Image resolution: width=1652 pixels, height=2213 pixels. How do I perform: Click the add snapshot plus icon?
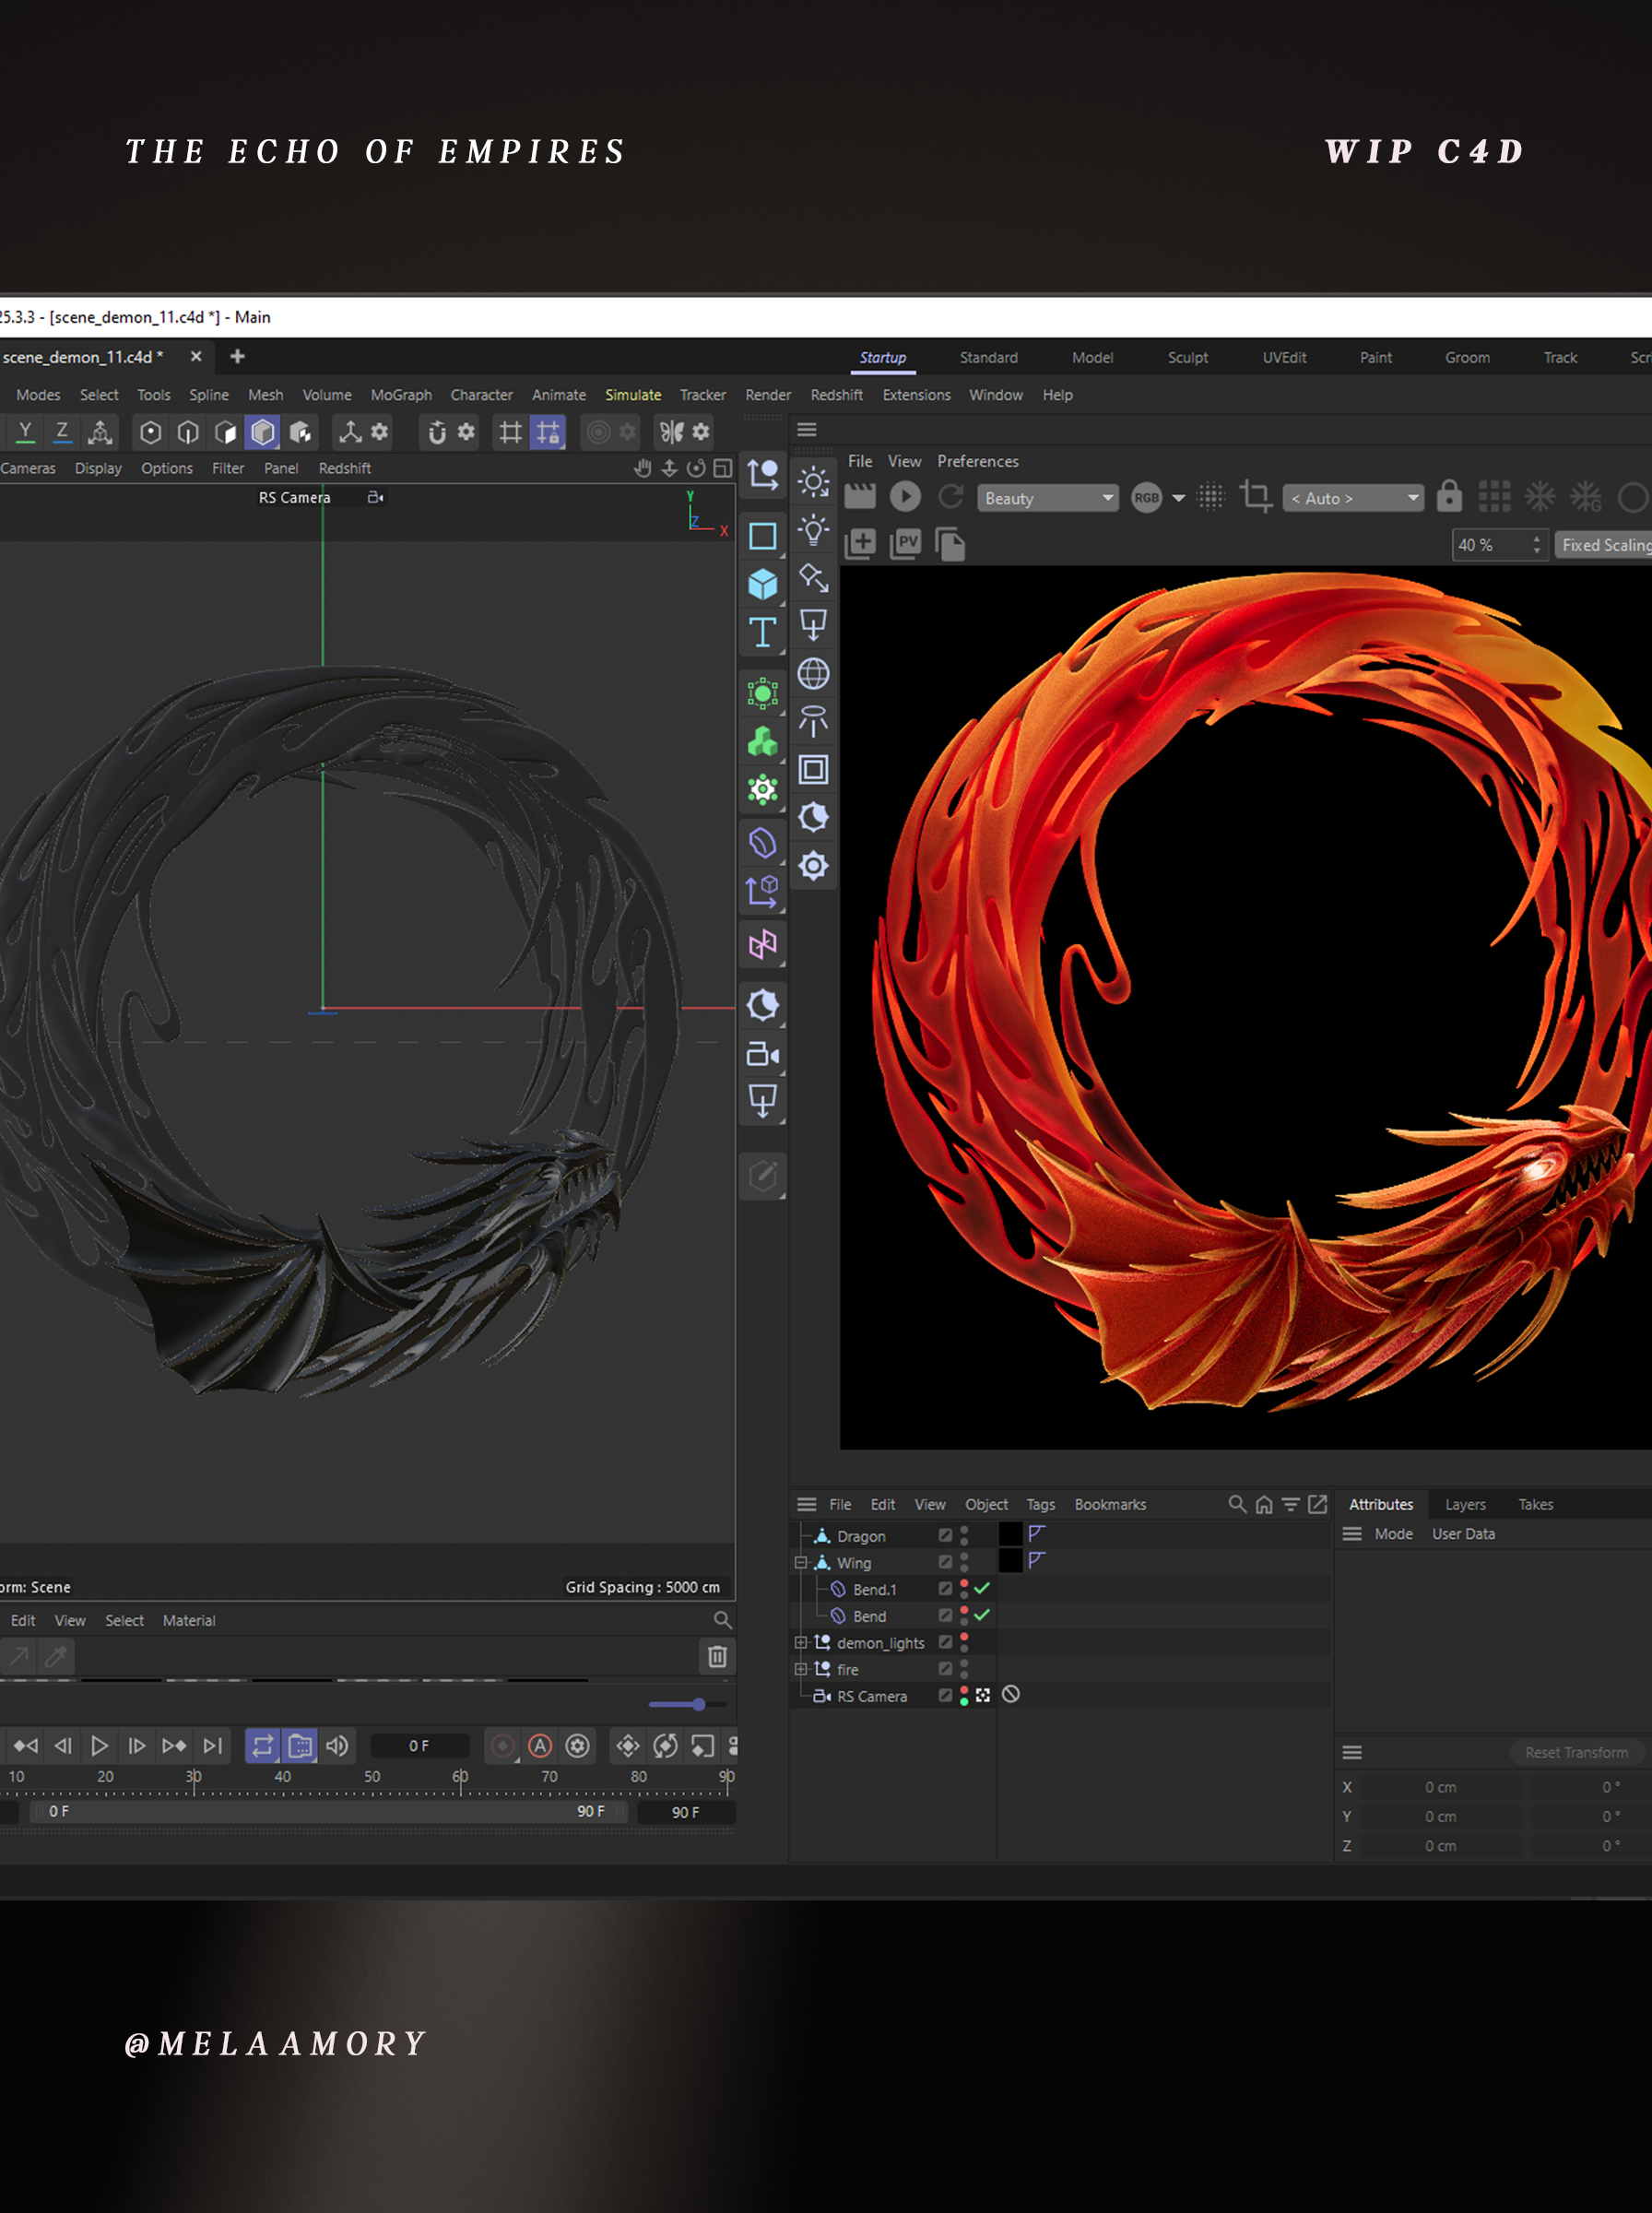point(860,544)
